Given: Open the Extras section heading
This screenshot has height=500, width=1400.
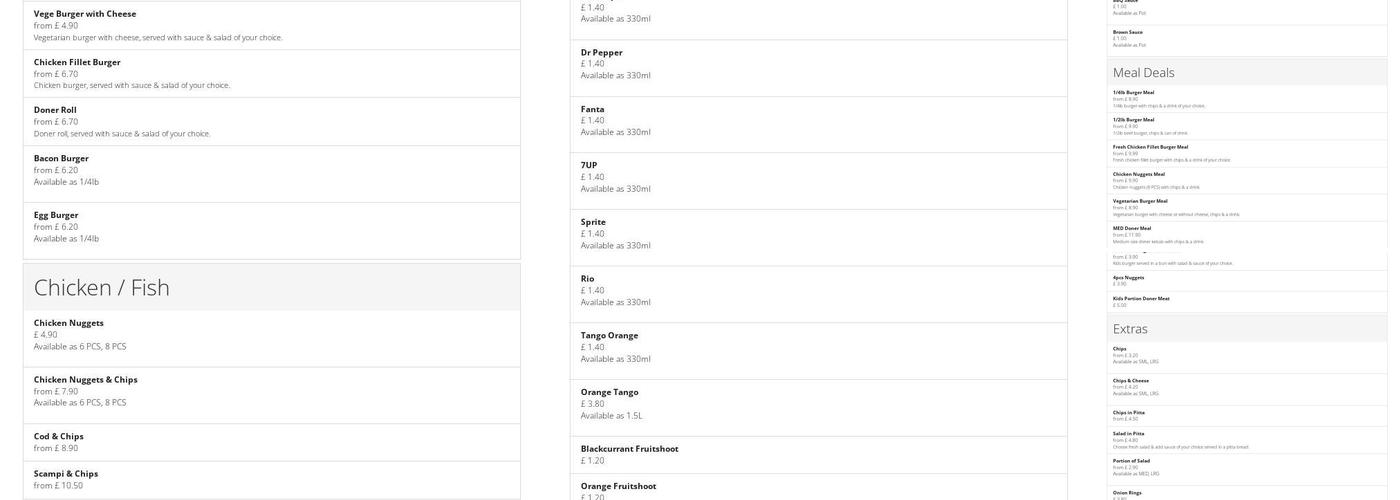Looking at the screenshot, I should click(x=1130, y=328).
